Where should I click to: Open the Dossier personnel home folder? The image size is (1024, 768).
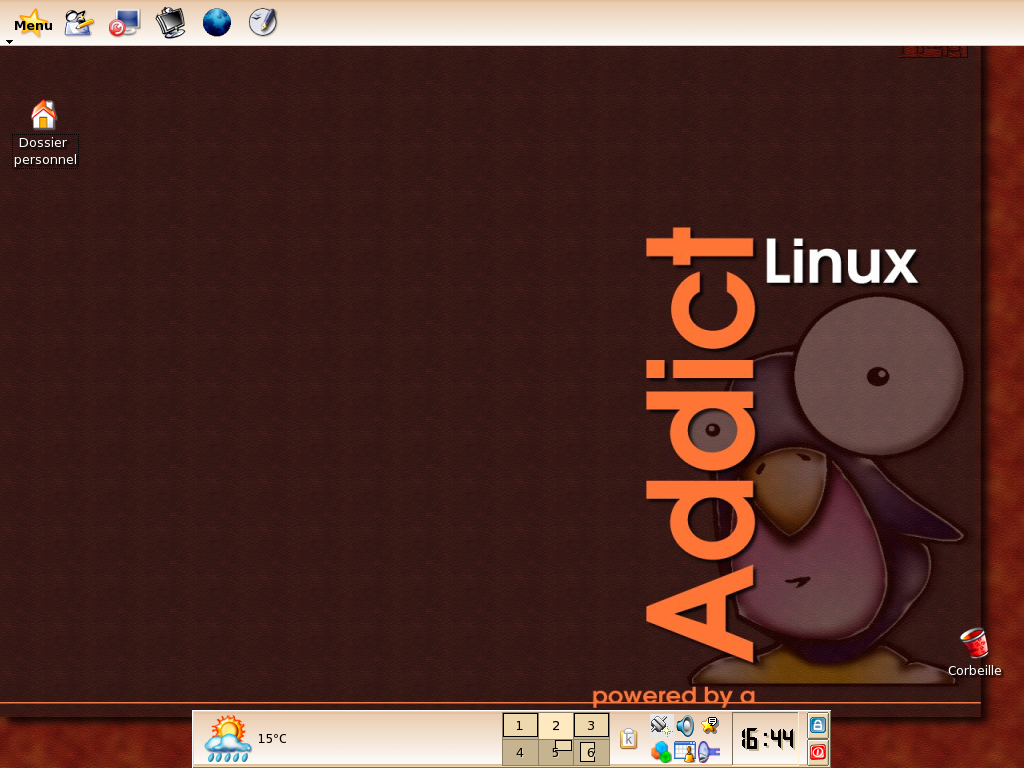tap(44, 133)
